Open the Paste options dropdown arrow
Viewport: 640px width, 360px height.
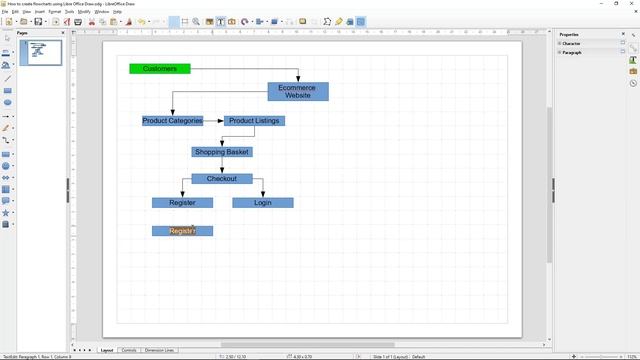121,22
